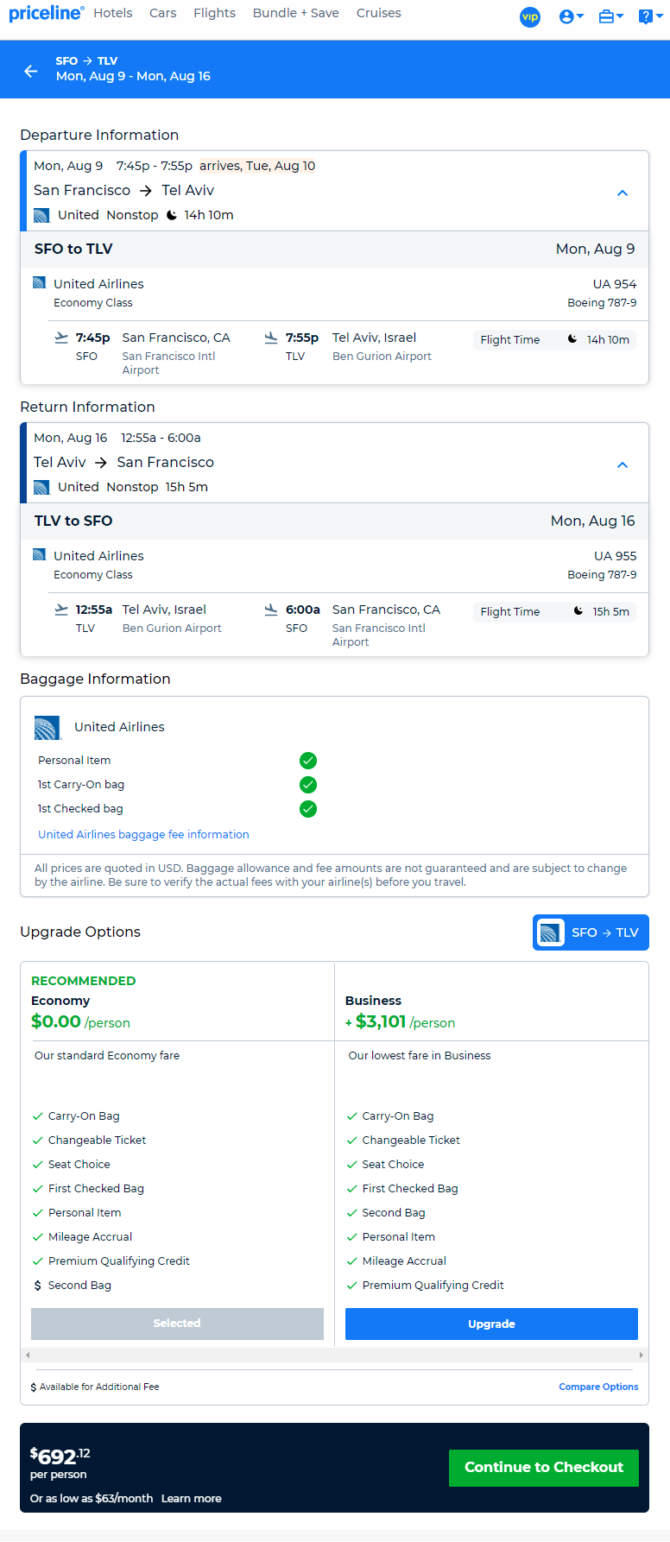Screen dimensions: 670x1542
Task: Click the upgrade options horizontal scrollbar
Action: (335, 1354)
